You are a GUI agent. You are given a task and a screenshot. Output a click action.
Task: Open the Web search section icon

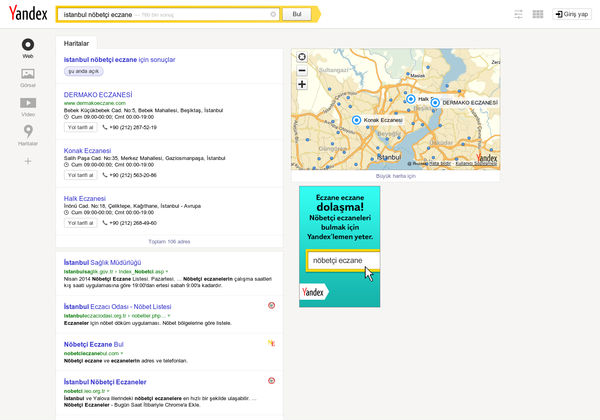[x=28, y=45]
